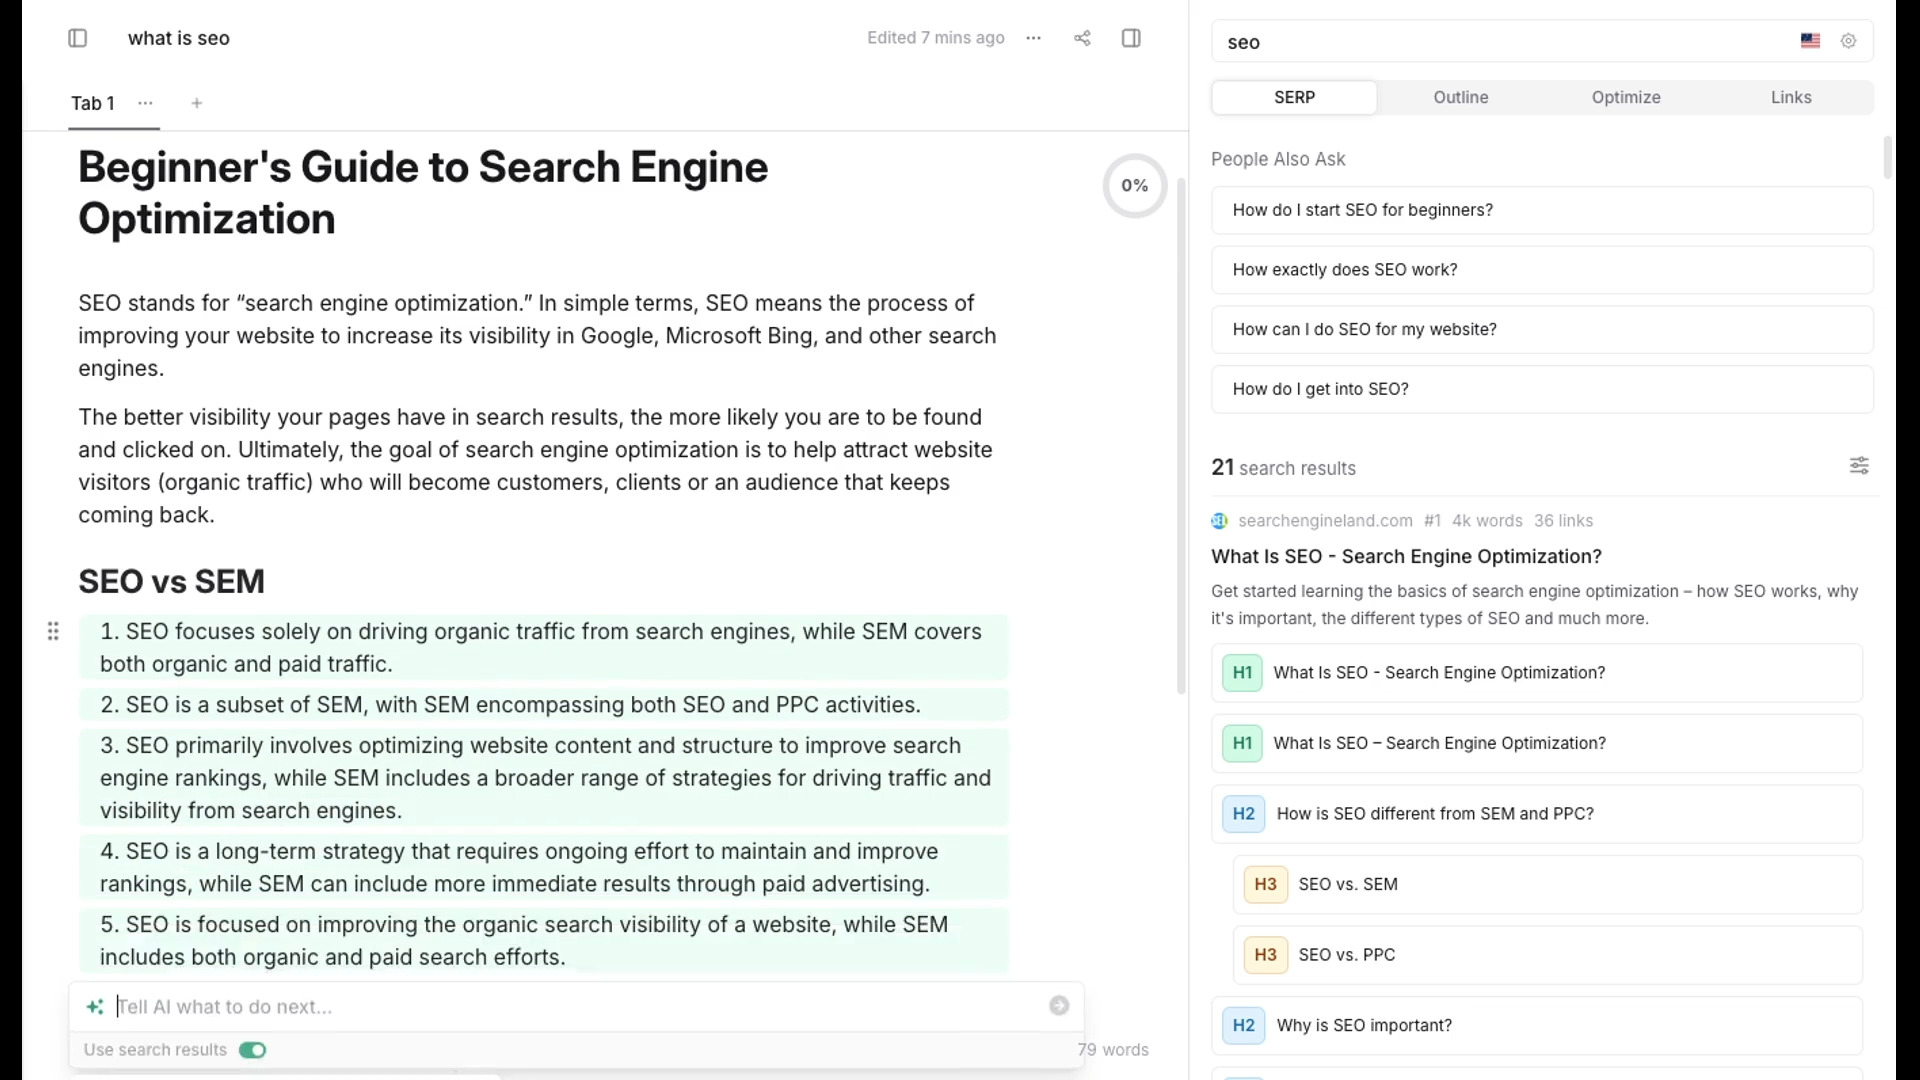Submit the AI prompt with arrow icon
Screen dimensions: 1920x1080
coord(1059,1006)
